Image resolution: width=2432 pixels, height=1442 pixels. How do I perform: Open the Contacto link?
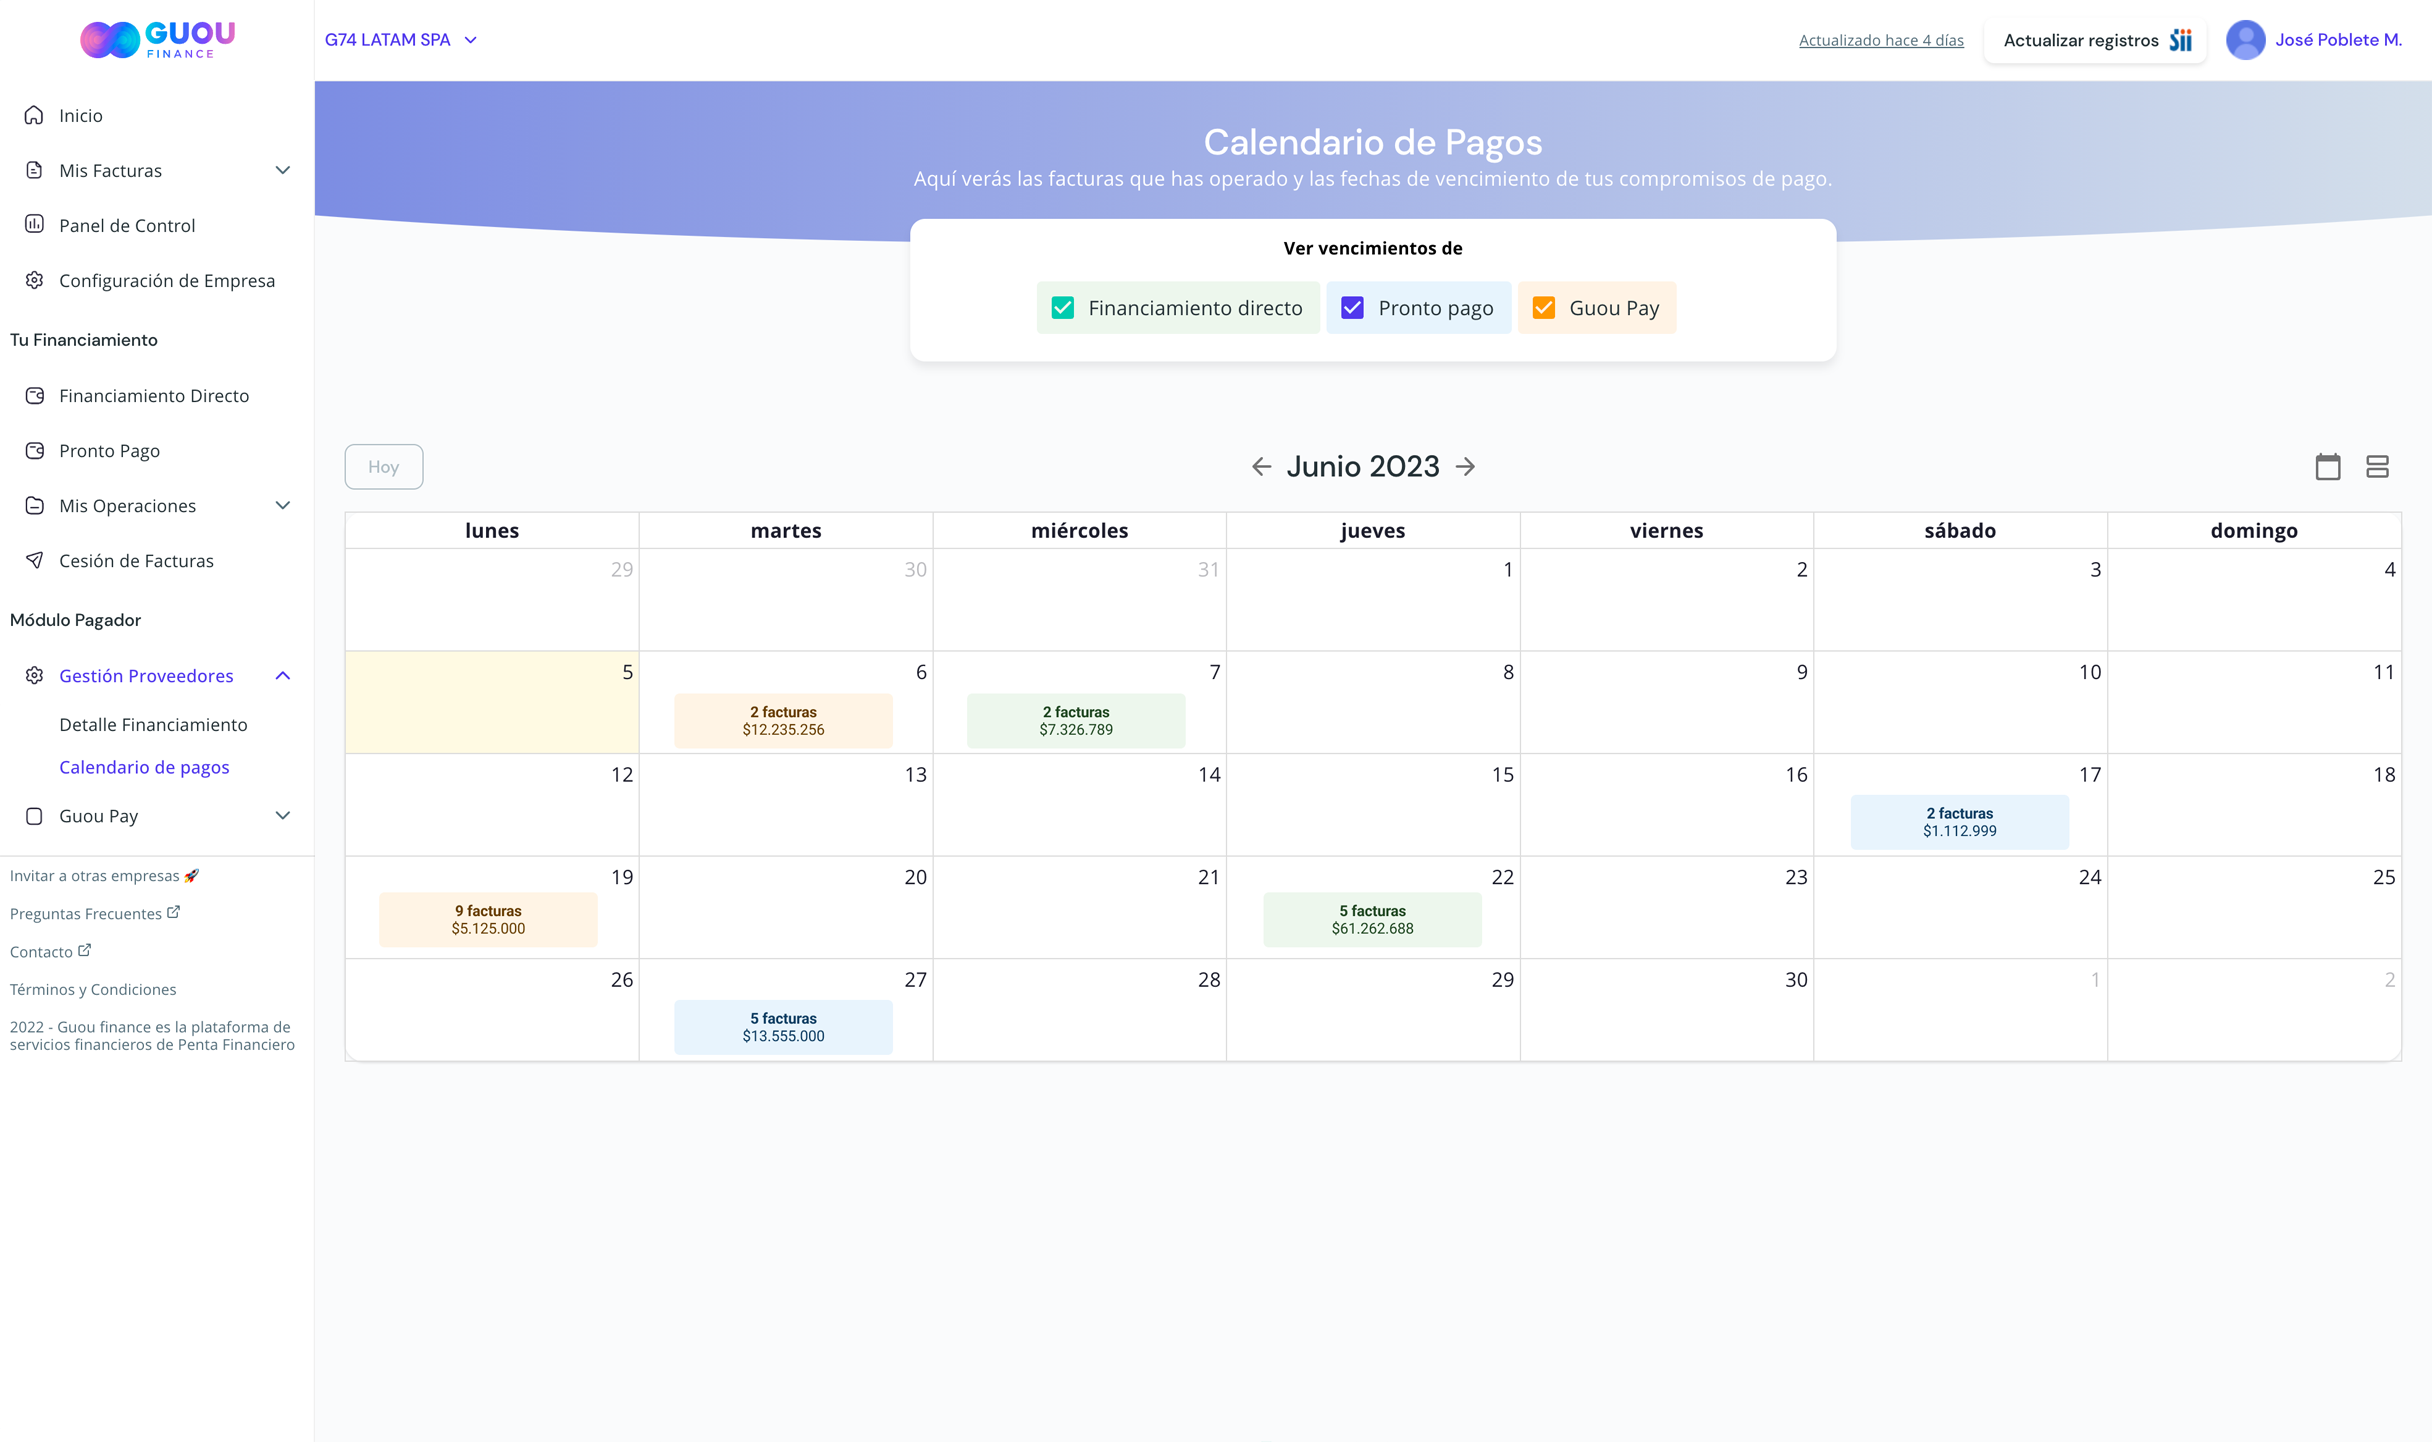coord(41,951)
